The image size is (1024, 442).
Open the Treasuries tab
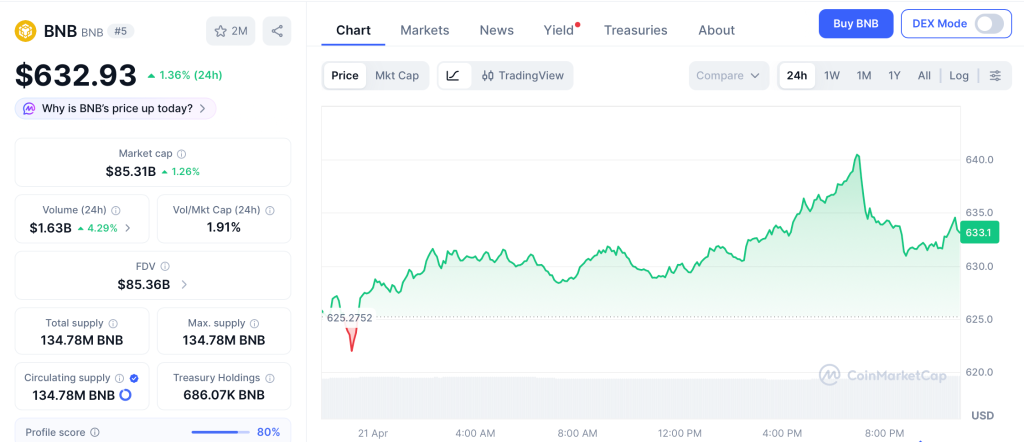[x=635, y=30]
